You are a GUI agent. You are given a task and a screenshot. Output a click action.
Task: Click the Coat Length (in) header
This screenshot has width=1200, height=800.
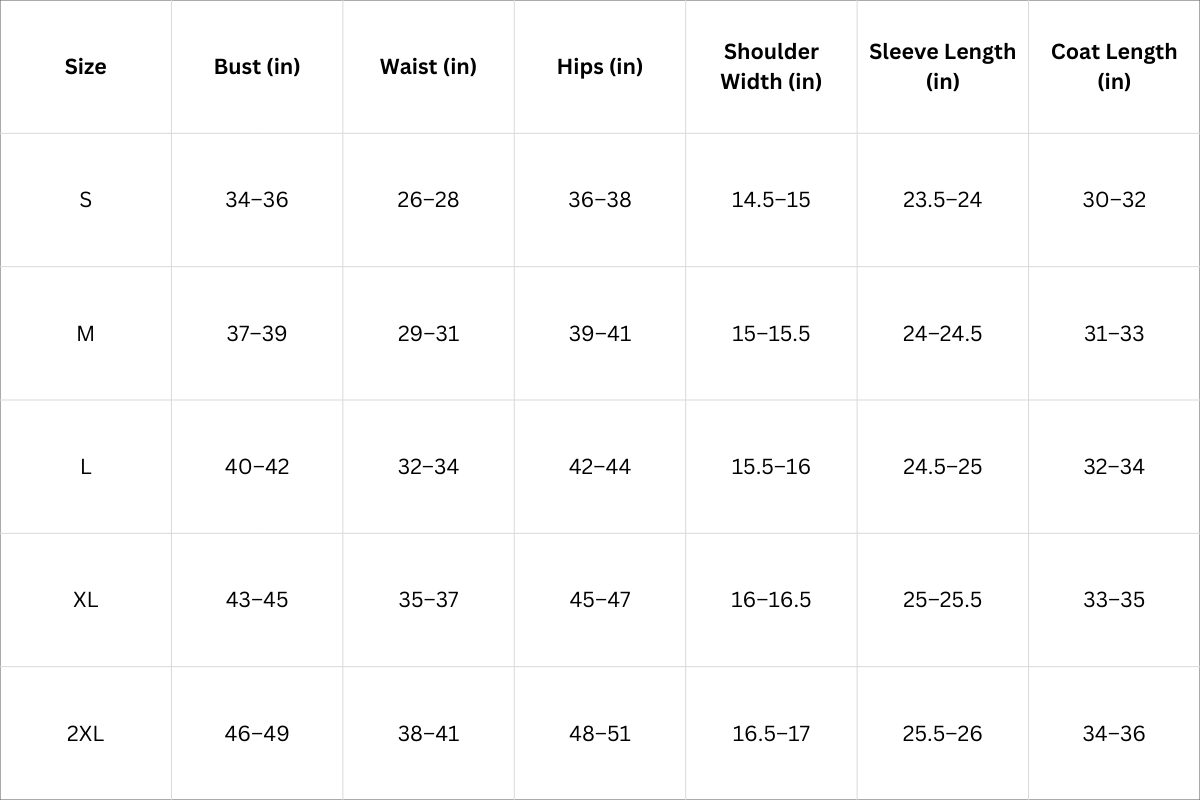coord(1114,67)
